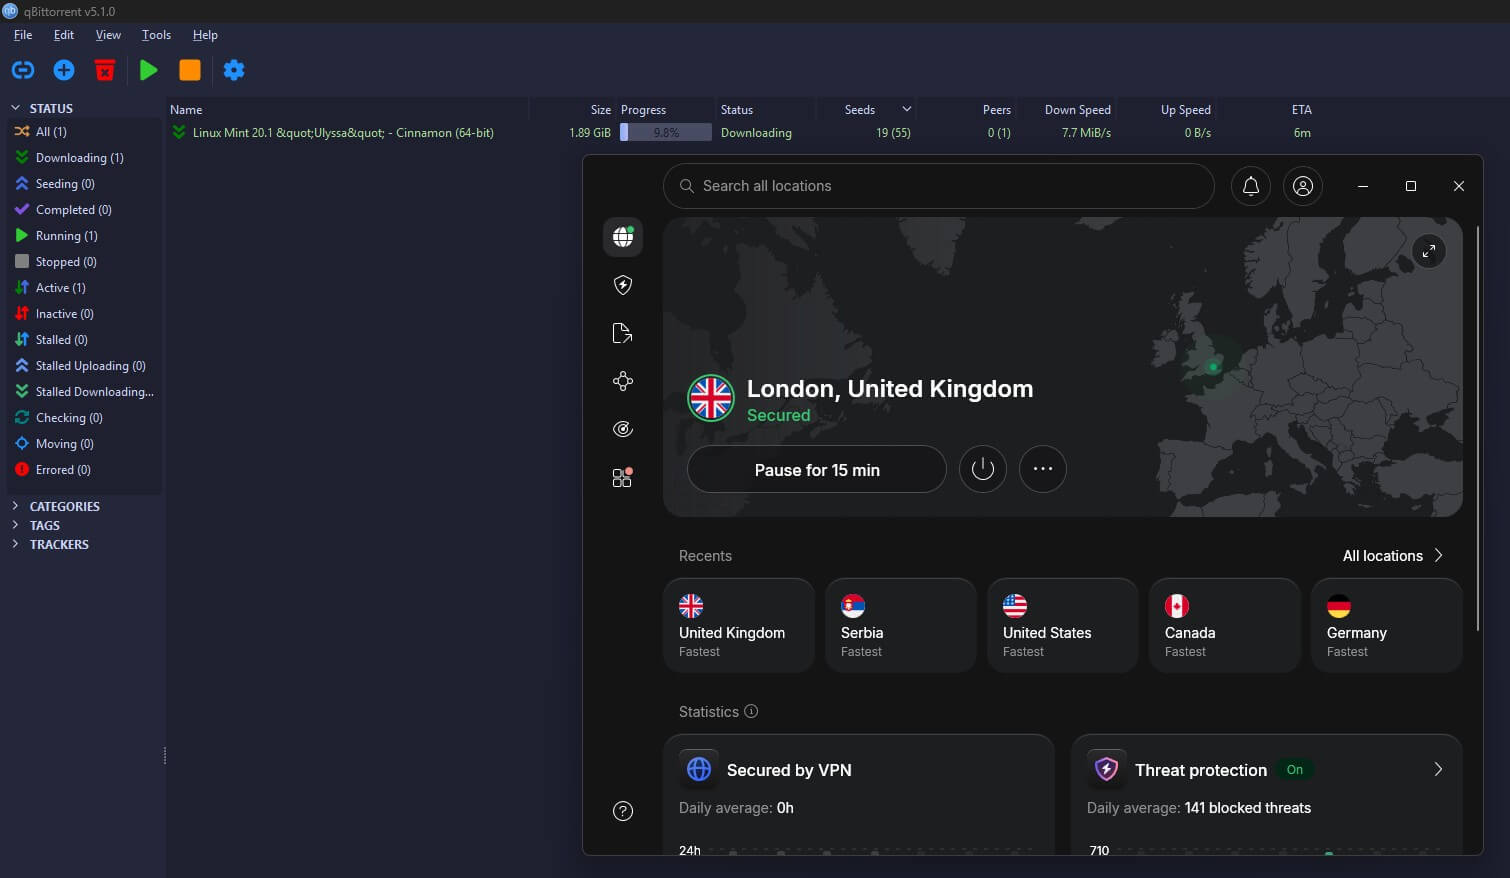1510x878 pixels.
Task: Click Pause for 15 min button
Action: (817, 469)
